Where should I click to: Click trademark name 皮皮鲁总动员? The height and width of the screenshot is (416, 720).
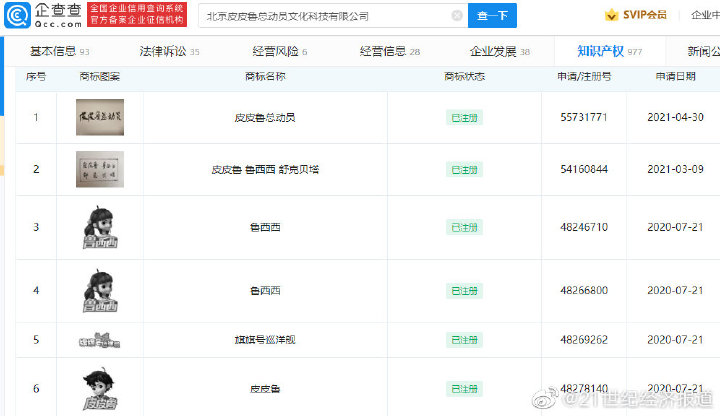click(x=265, y=118)
